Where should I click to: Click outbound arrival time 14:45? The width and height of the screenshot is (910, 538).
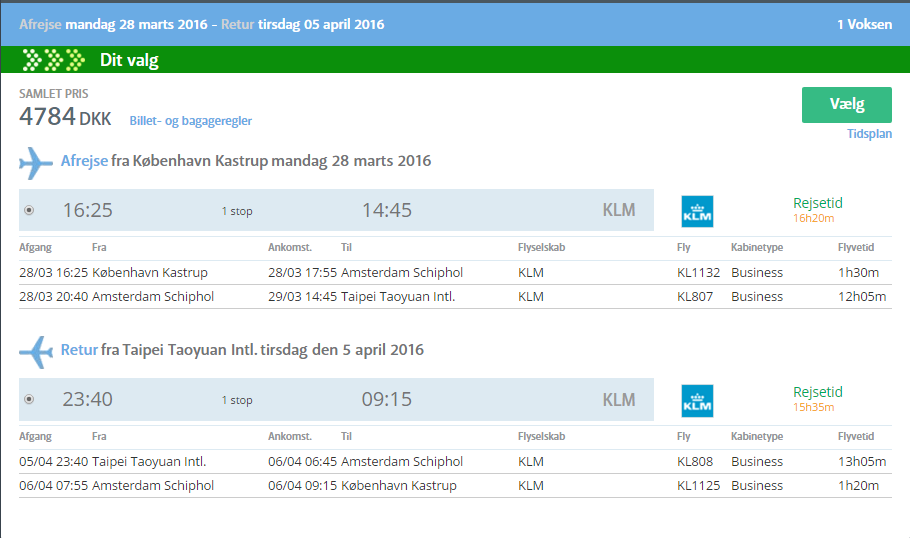[387, 210]
